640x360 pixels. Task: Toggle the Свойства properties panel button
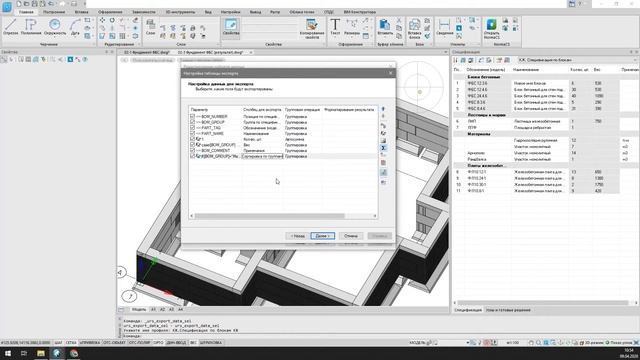point(231,28)
